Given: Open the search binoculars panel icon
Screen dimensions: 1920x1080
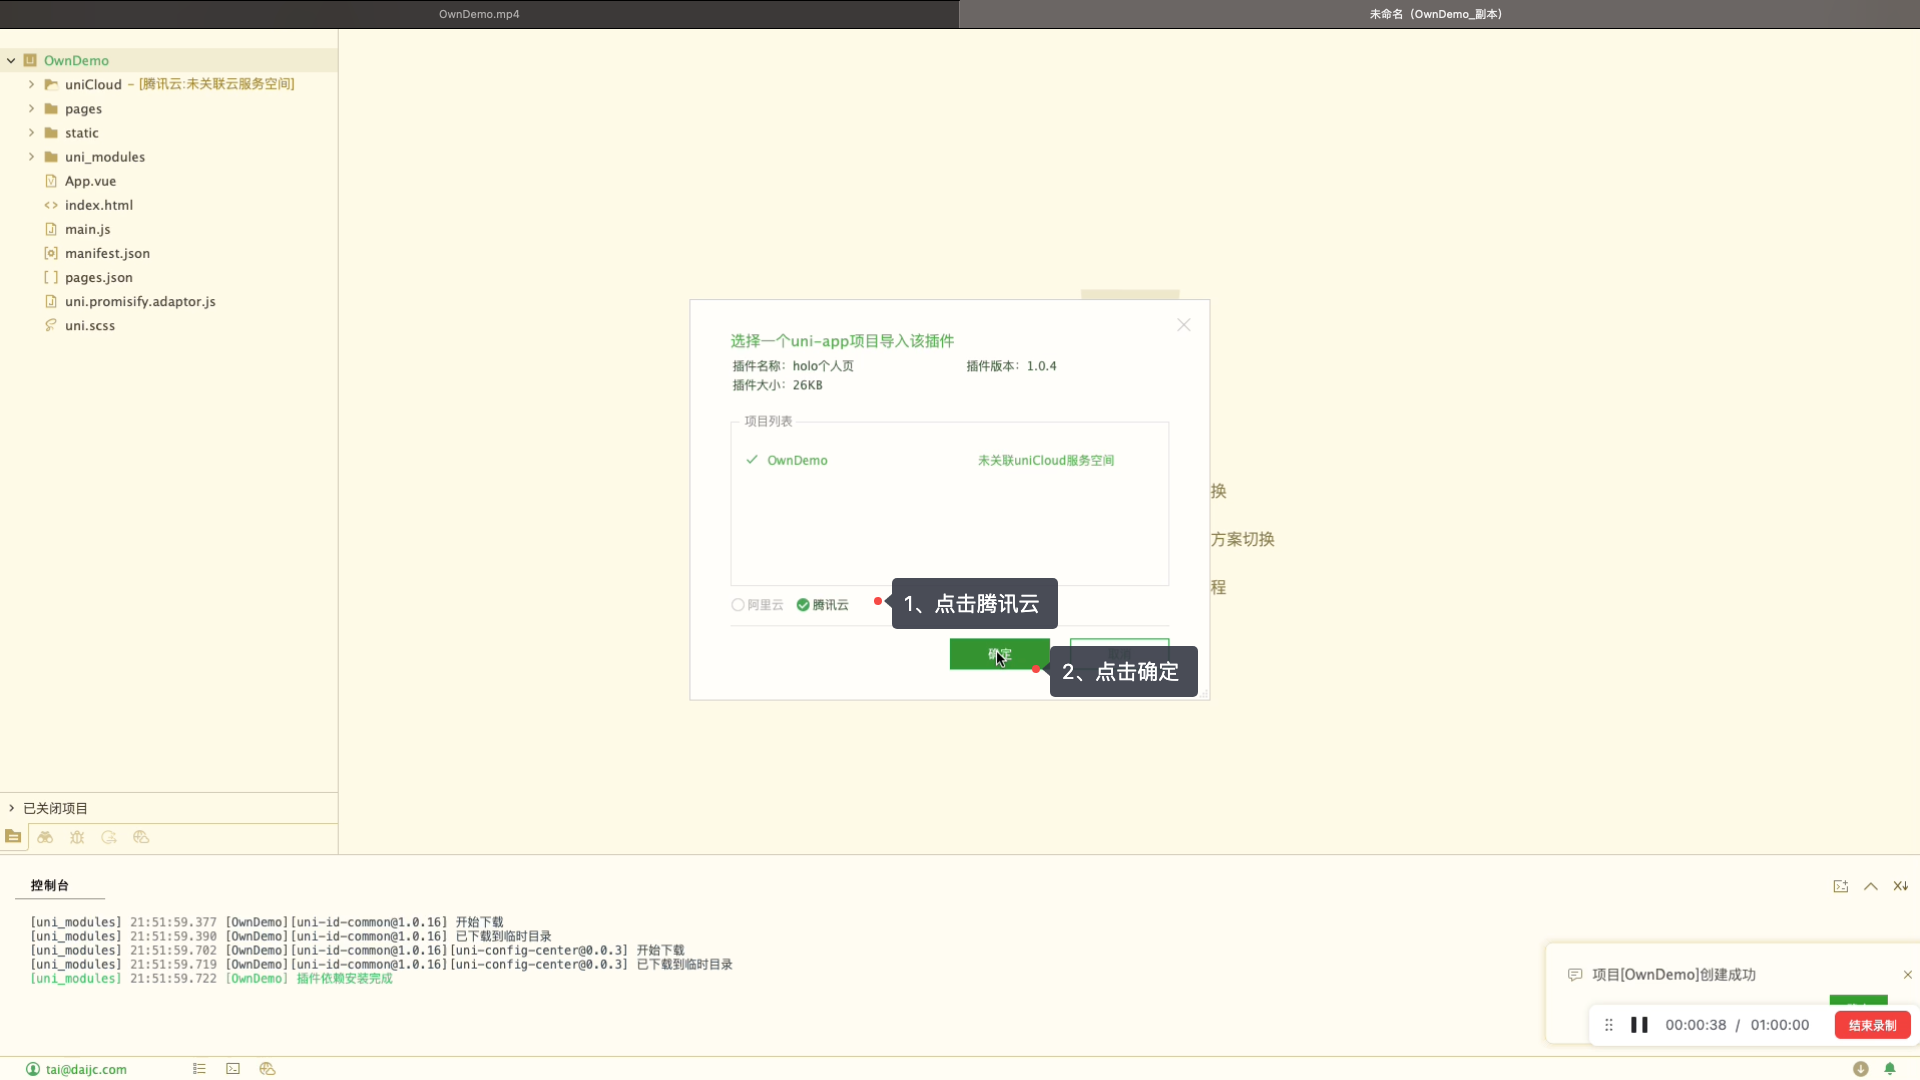Looking at the screenshot, I should coord(45,837).
